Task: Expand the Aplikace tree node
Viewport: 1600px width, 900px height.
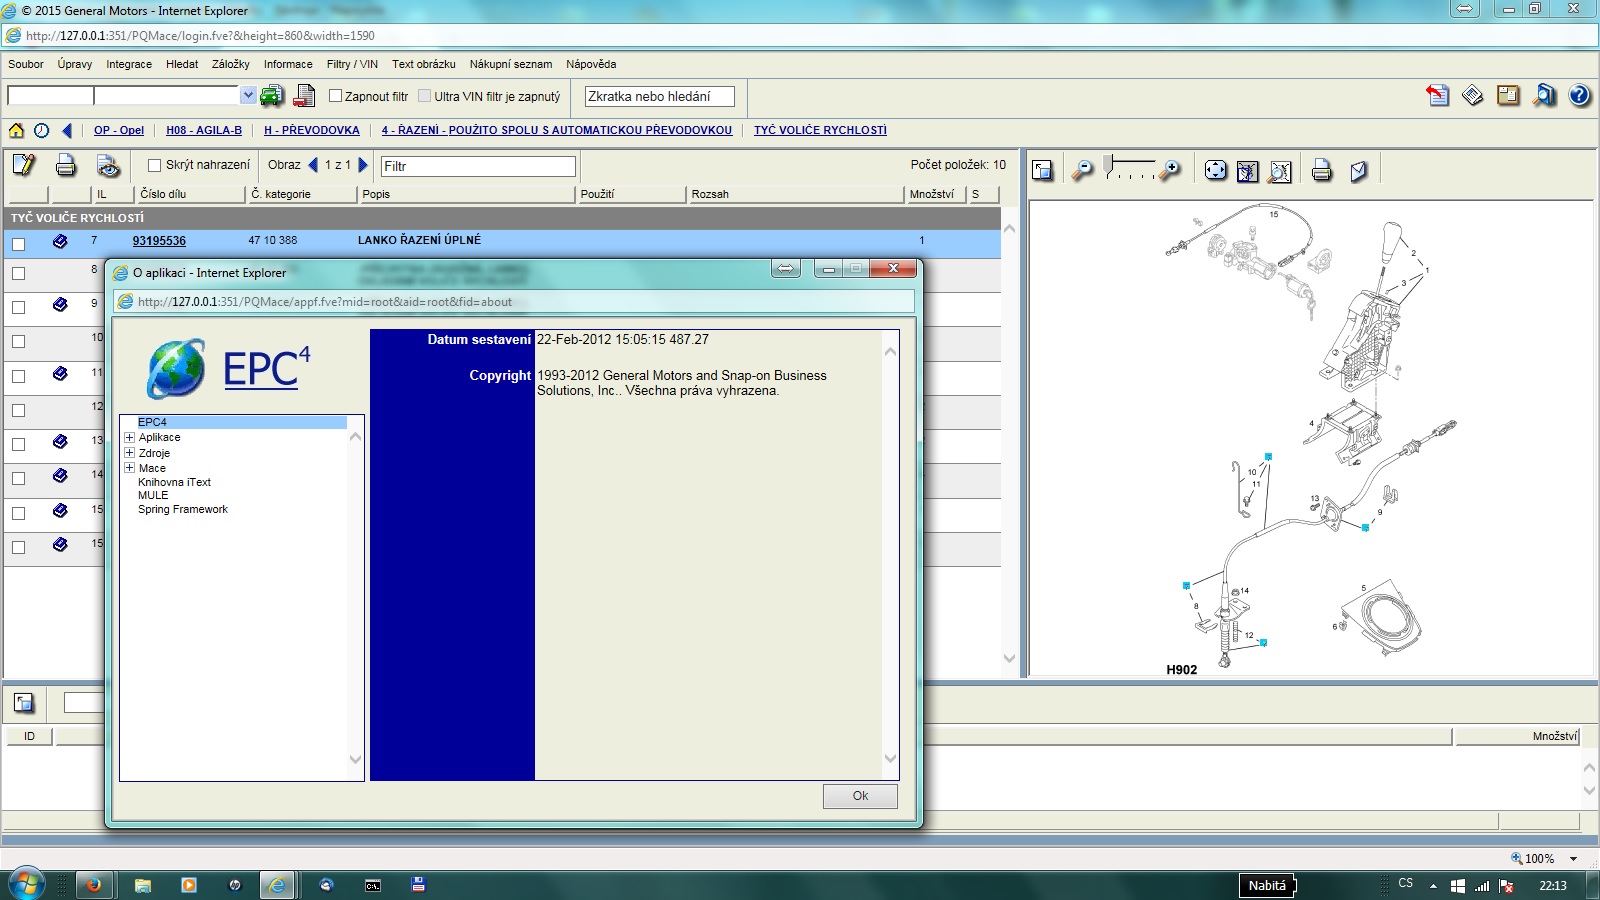Action: pyautogui.click(x=129, y=437)
